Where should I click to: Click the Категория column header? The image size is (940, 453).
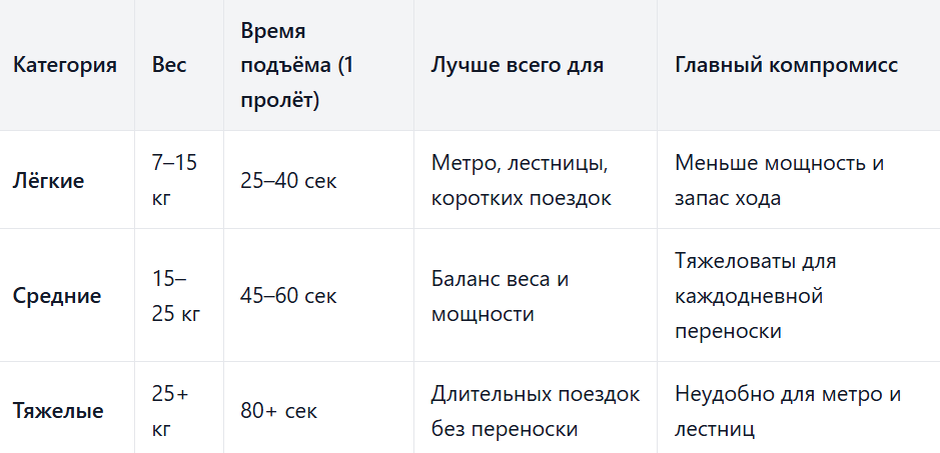tap(65, 65)
